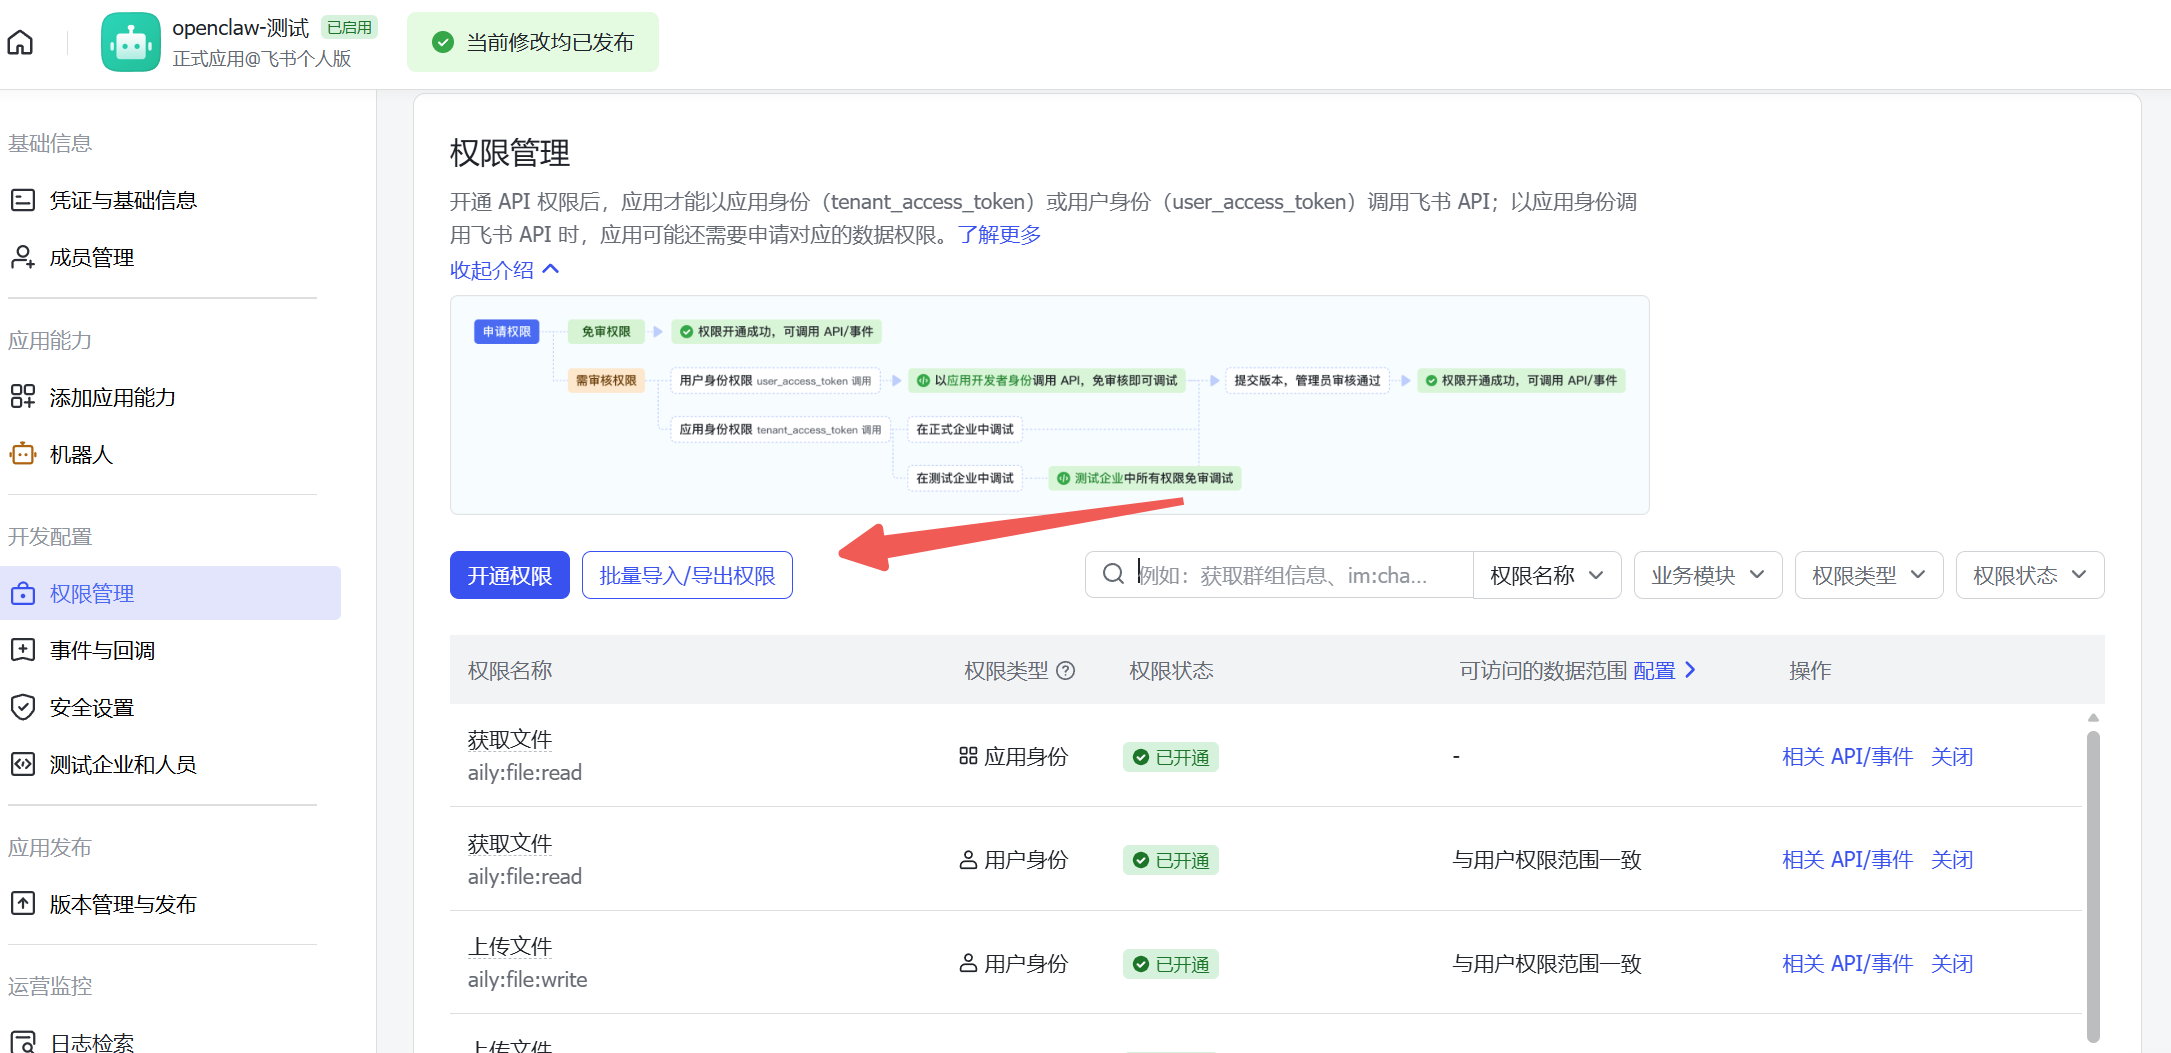Click 批量导入/导出权限 button
The height and width of the screenshot is (1053, 2171).
[x=687, y=575]
